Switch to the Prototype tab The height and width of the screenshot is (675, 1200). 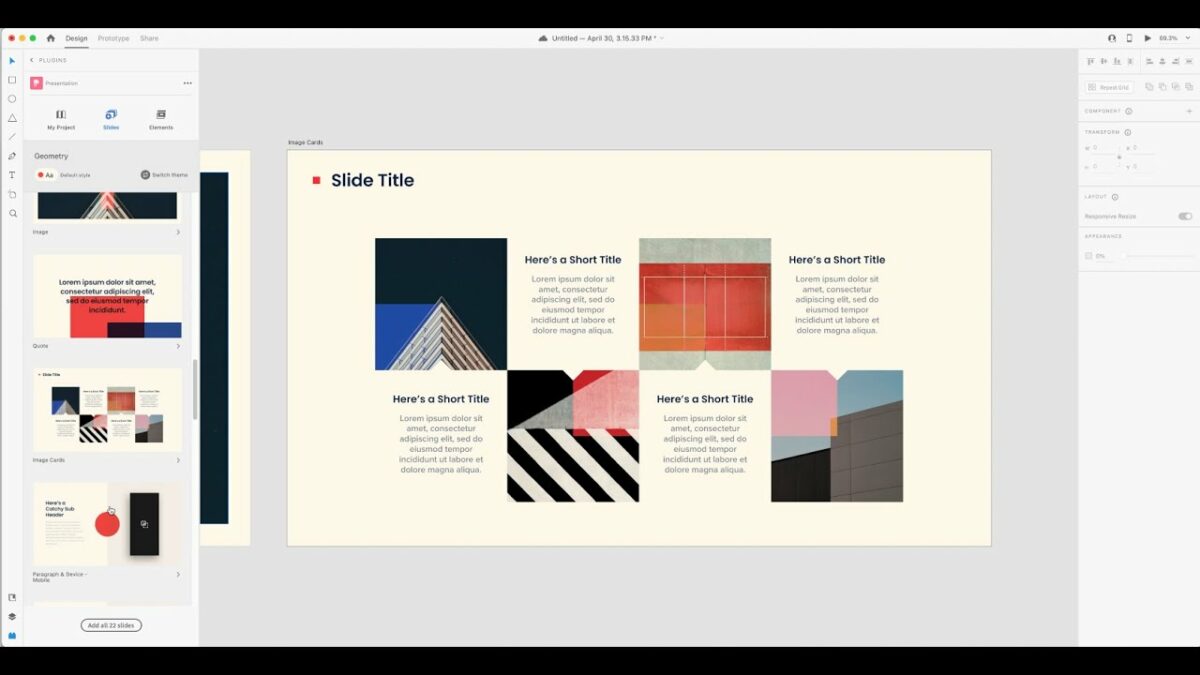pyautogui.click(x=113, y=38)
